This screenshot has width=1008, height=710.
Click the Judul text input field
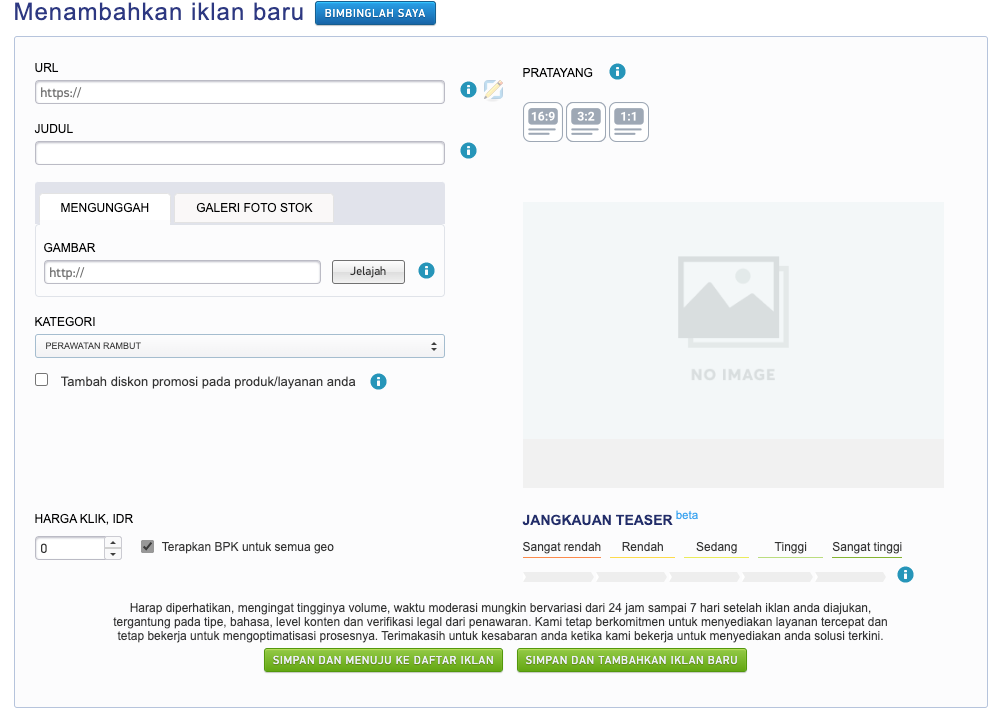coord(240,153)
